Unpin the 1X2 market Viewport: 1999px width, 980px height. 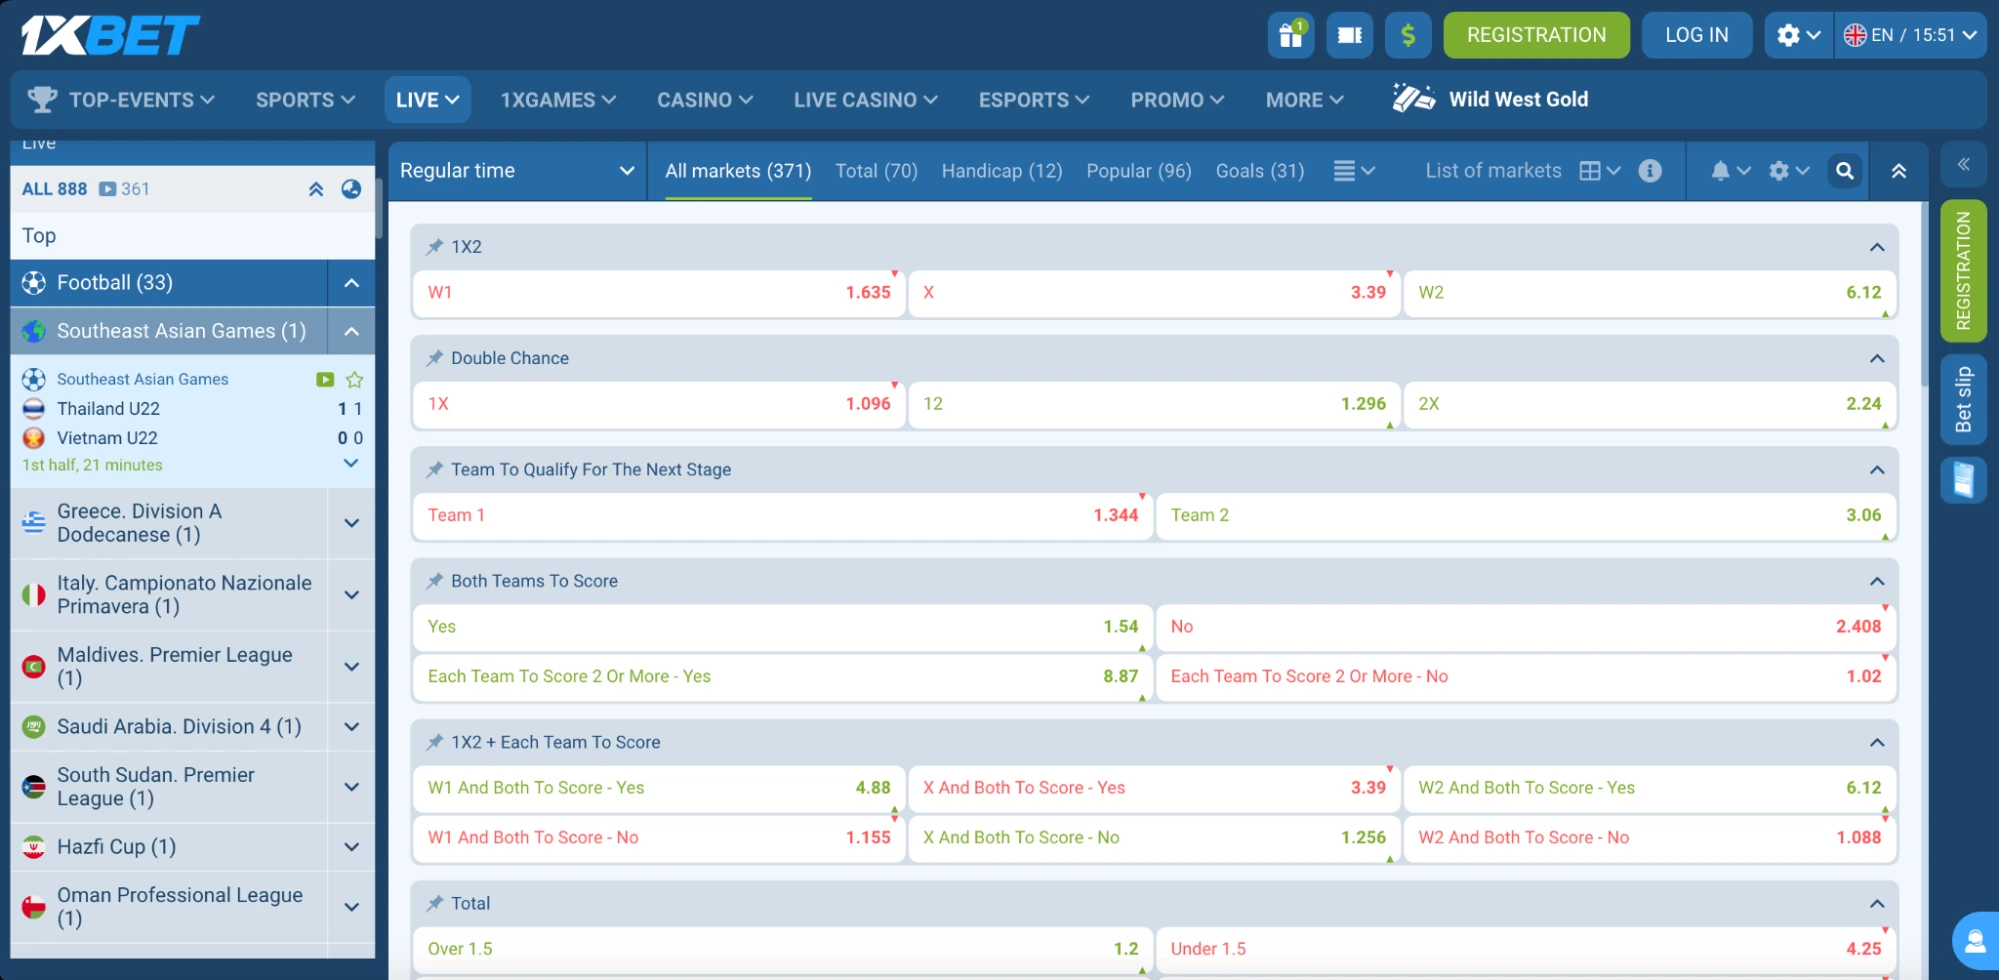(434, 246)
